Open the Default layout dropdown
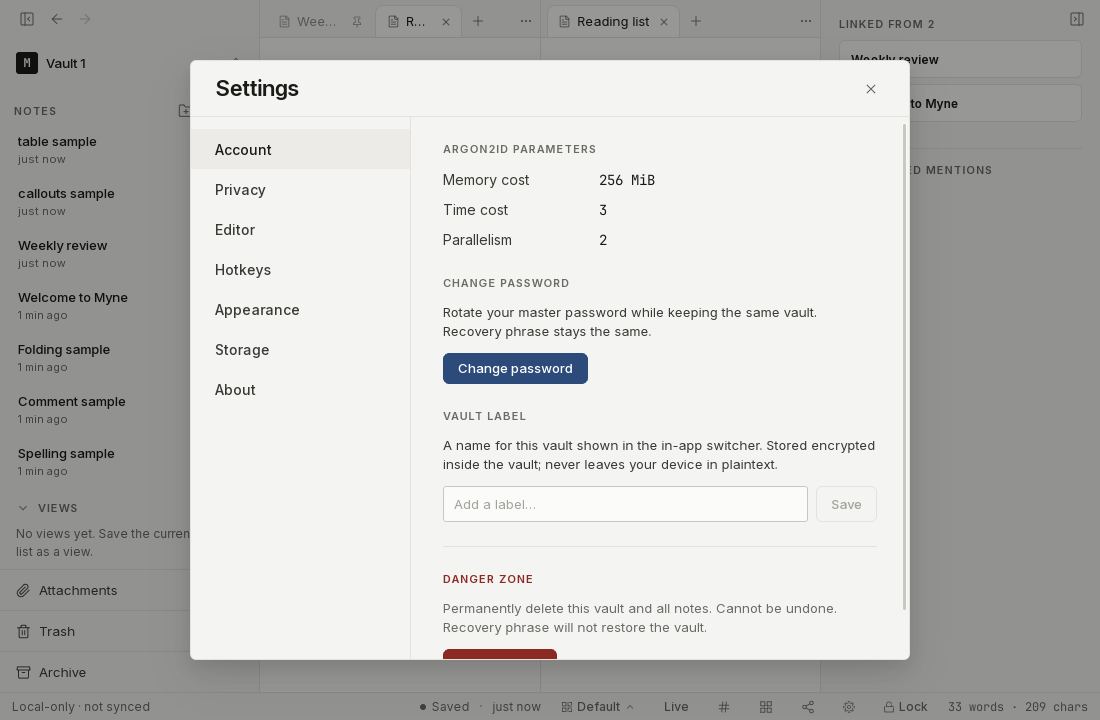1100x720 pixels. coord(597,707)
